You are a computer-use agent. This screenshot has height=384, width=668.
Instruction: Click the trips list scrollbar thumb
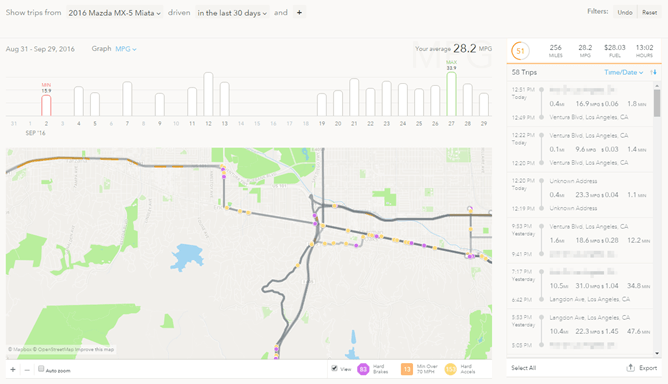point(657,103)
